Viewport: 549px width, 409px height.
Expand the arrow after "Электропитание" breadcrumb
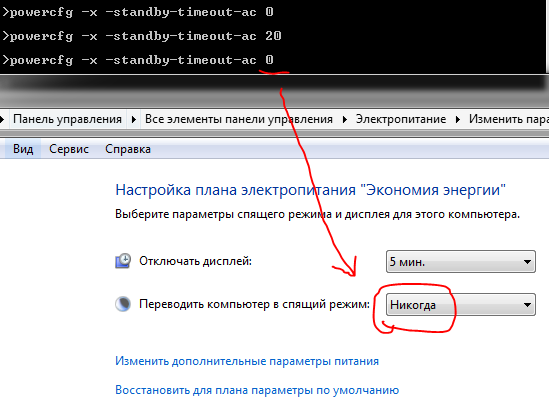(458, 119)
